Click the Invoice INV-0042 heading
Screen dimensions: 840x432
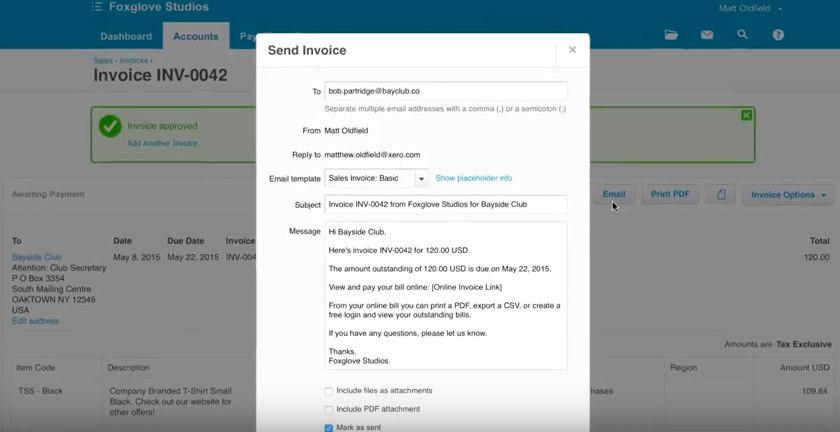160,75
